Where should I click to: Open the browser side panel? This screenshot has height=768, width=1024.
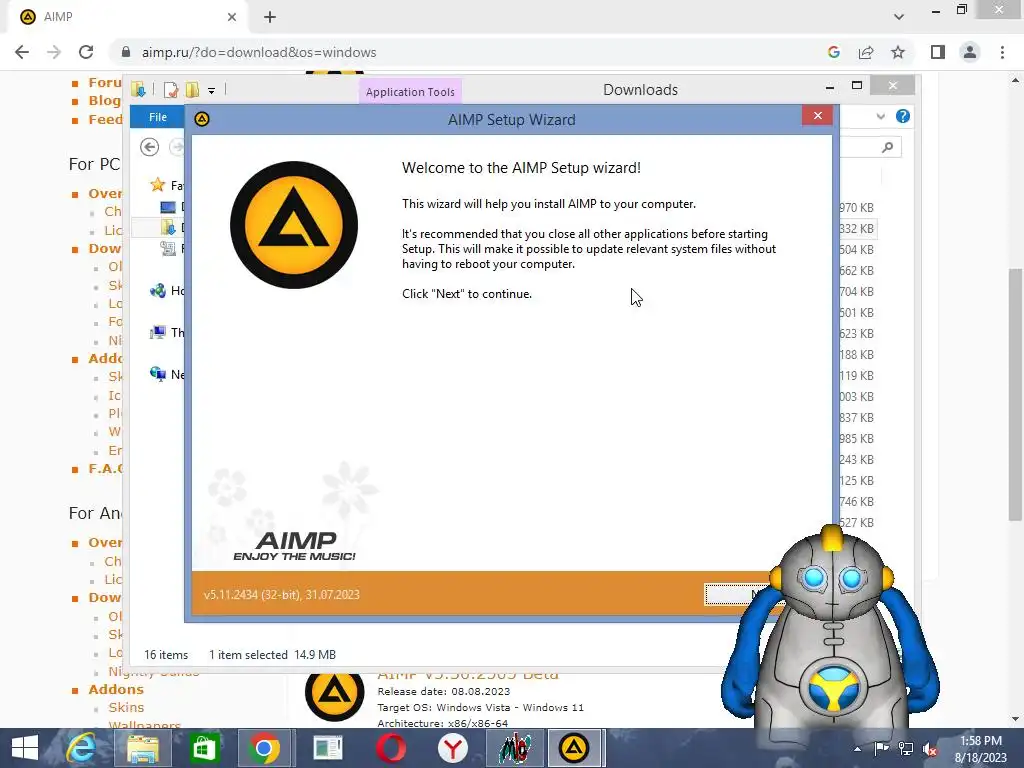[938, 52]
